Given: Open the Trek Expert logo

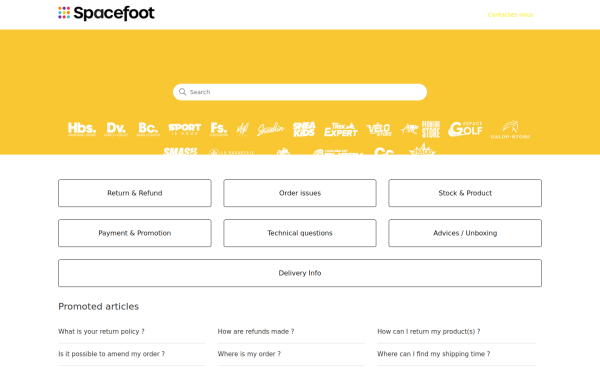Looking at the screenshot, I should (341, 129).
